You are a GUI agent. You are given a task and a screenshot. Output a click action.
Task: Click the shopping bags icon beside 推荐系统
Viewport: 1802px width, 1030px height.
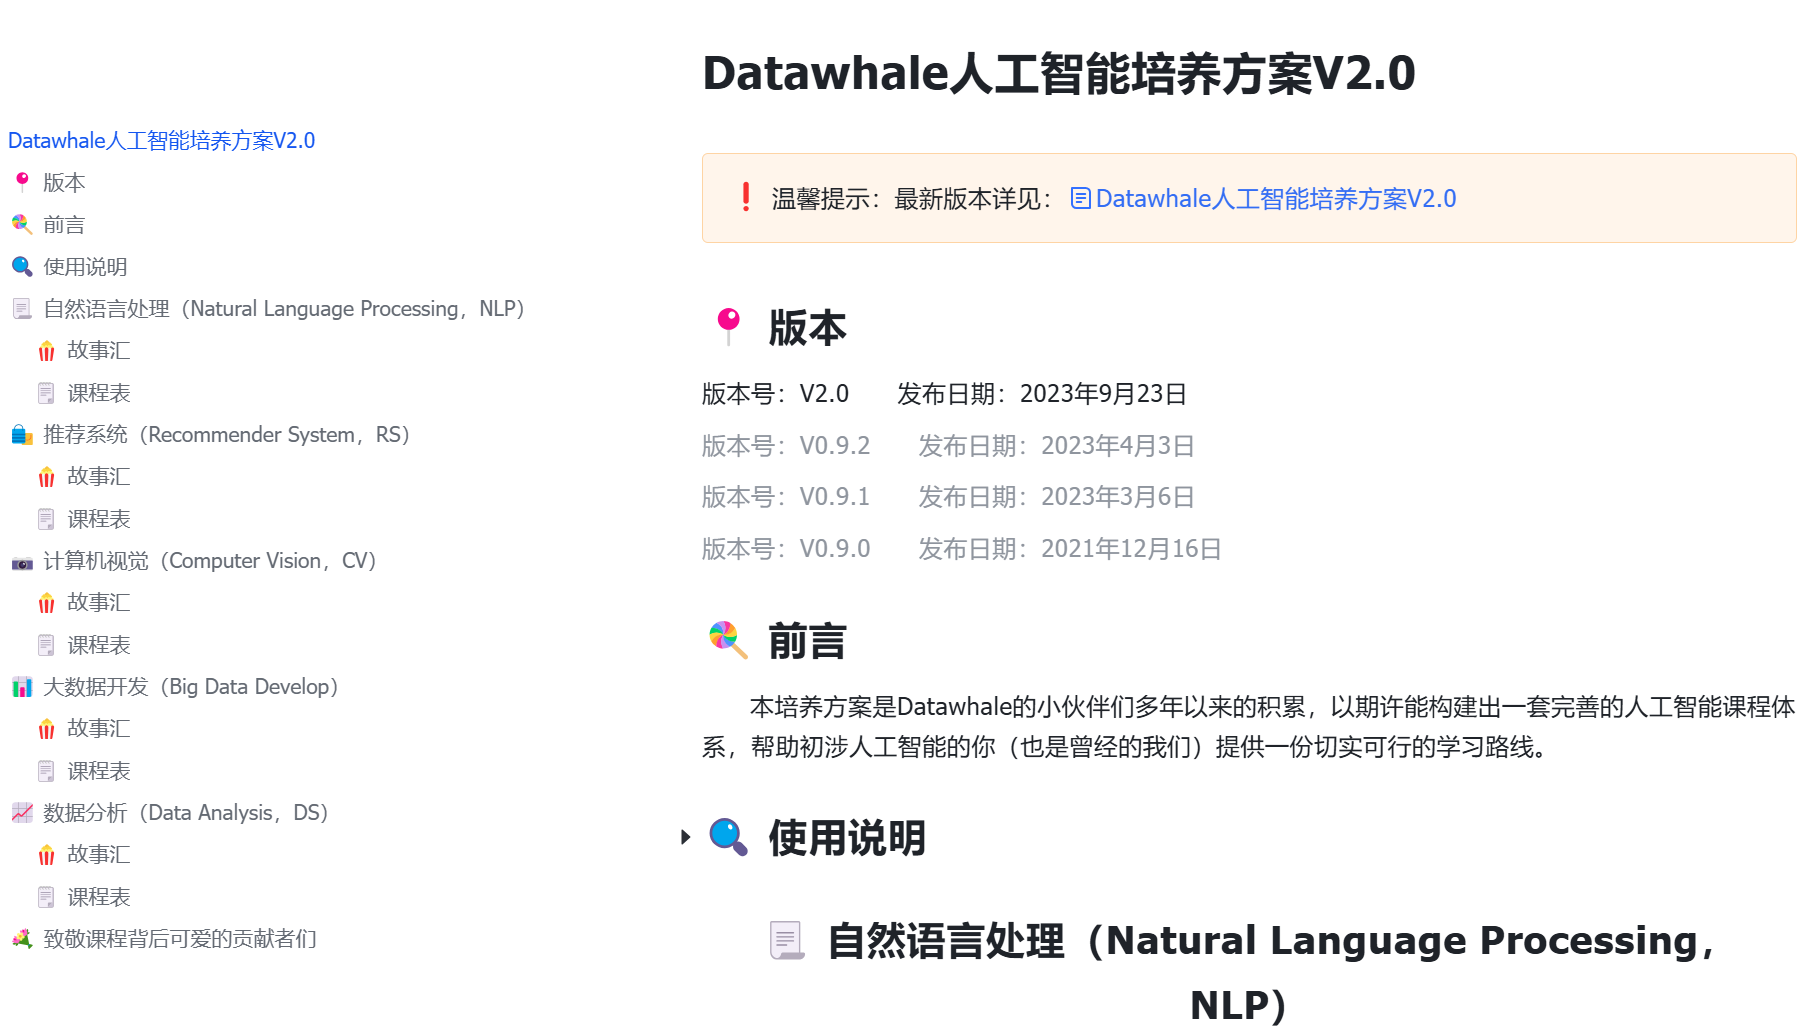(x=22, y=434)
